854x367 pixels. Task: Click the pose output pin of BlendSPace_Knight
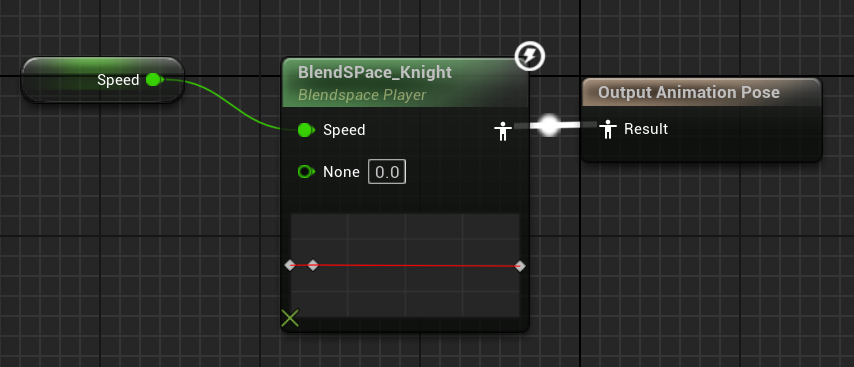click(x=503, y=131)
